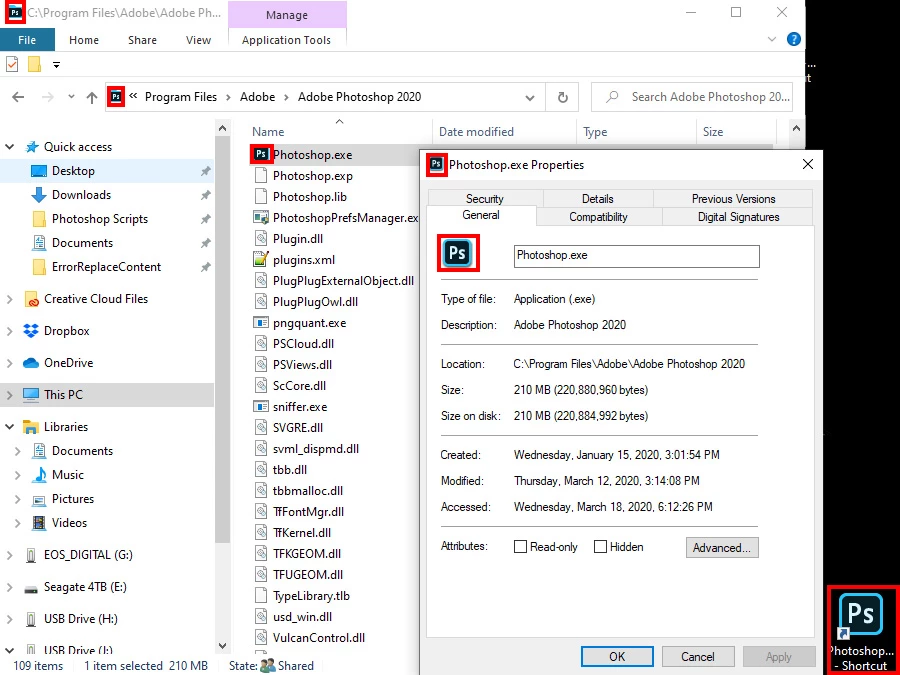Sort files by the Name column header
Viewport: 900px width, 675px height.
coord(268,131)
